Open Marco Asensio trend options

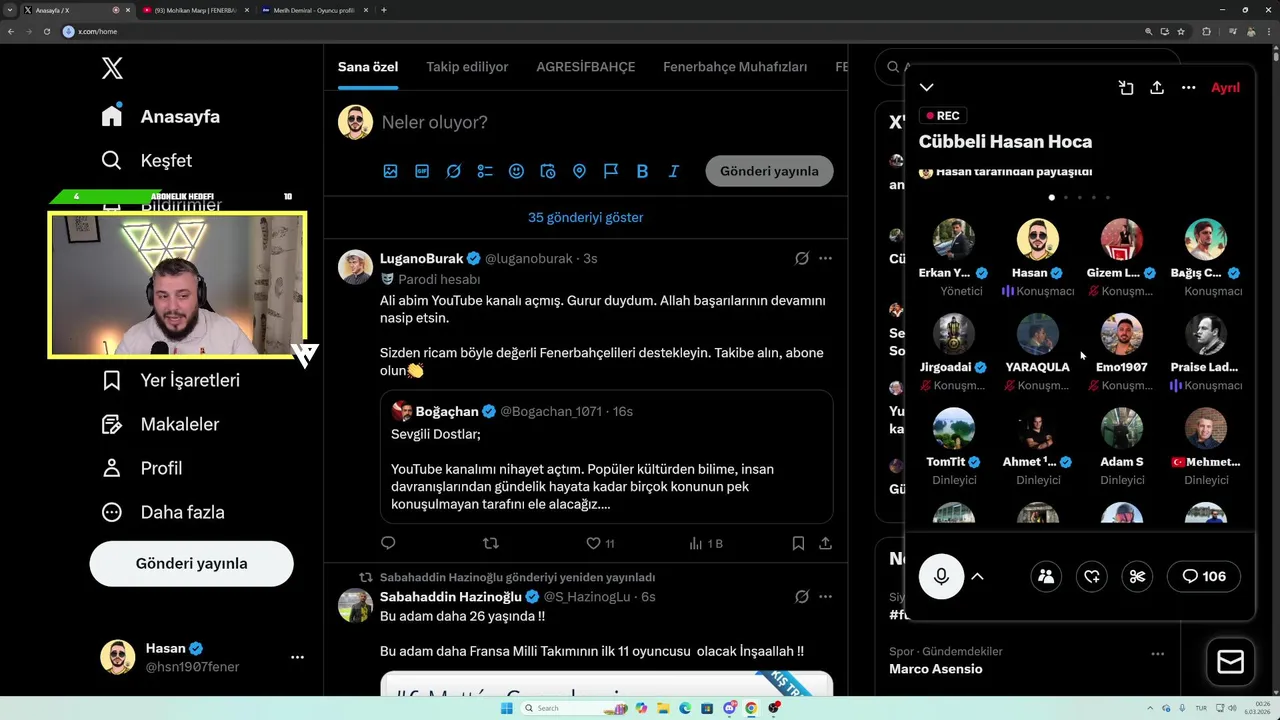tap(1157, 654)
